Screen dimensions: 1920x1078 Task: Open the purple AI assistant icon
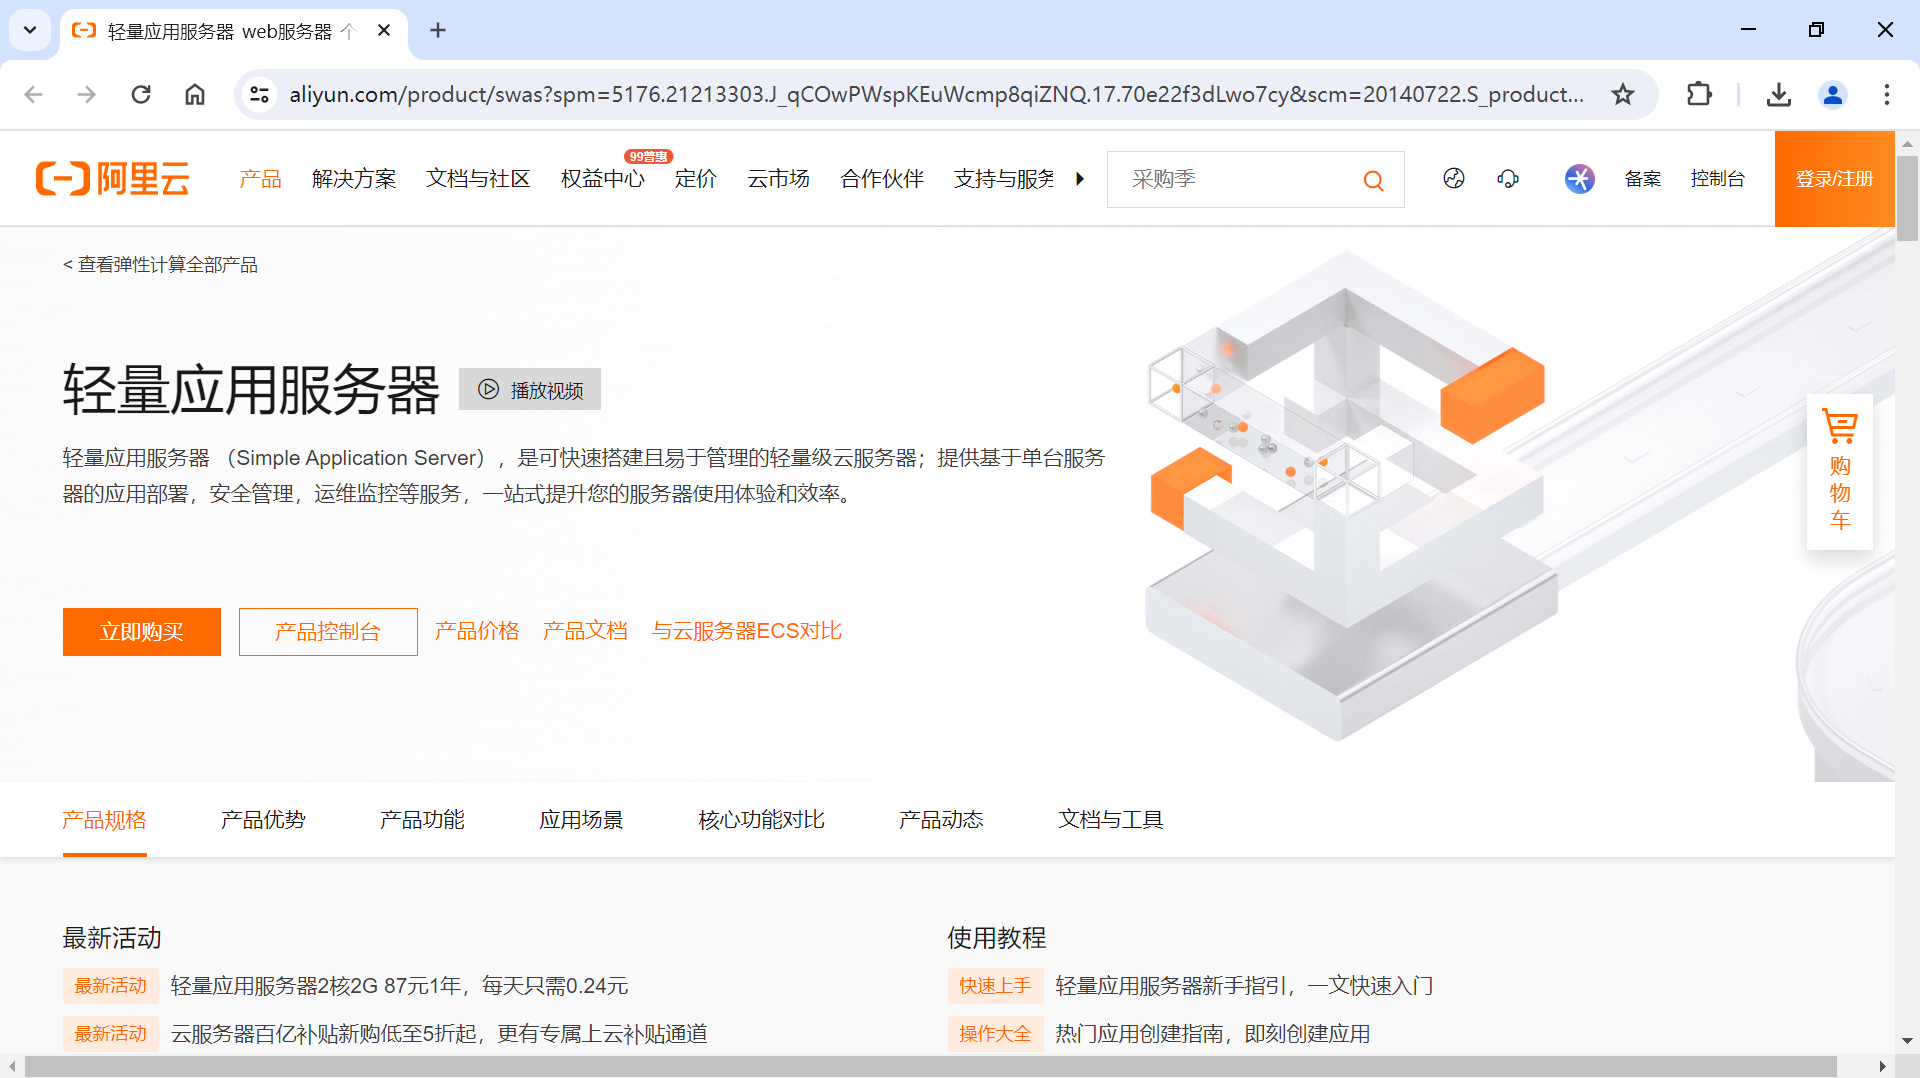pyautogui.click(x=1580, y=179)
